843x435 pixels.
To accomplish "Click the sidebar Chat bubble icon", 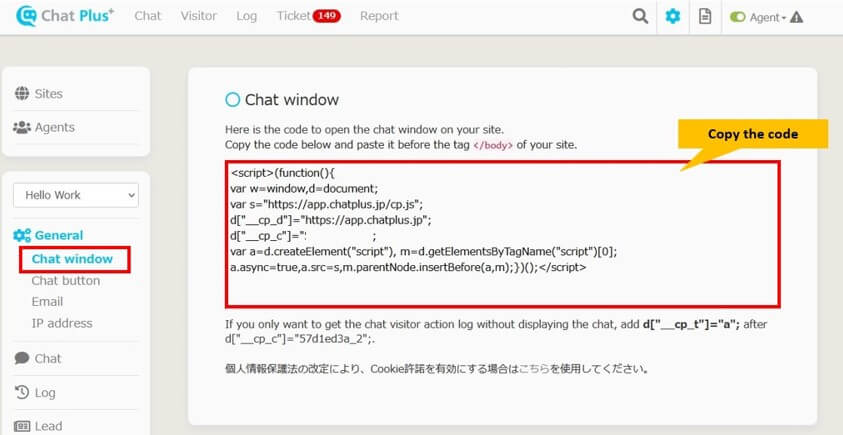I will point(22,358).
